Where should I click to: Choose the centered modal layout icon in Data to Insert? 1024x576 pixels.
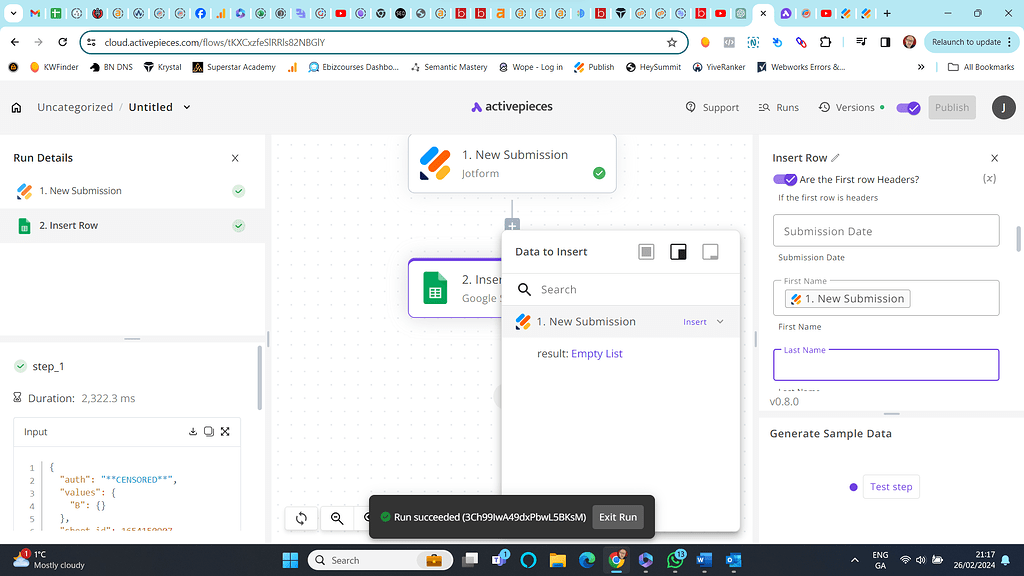(x=646, y=251)
